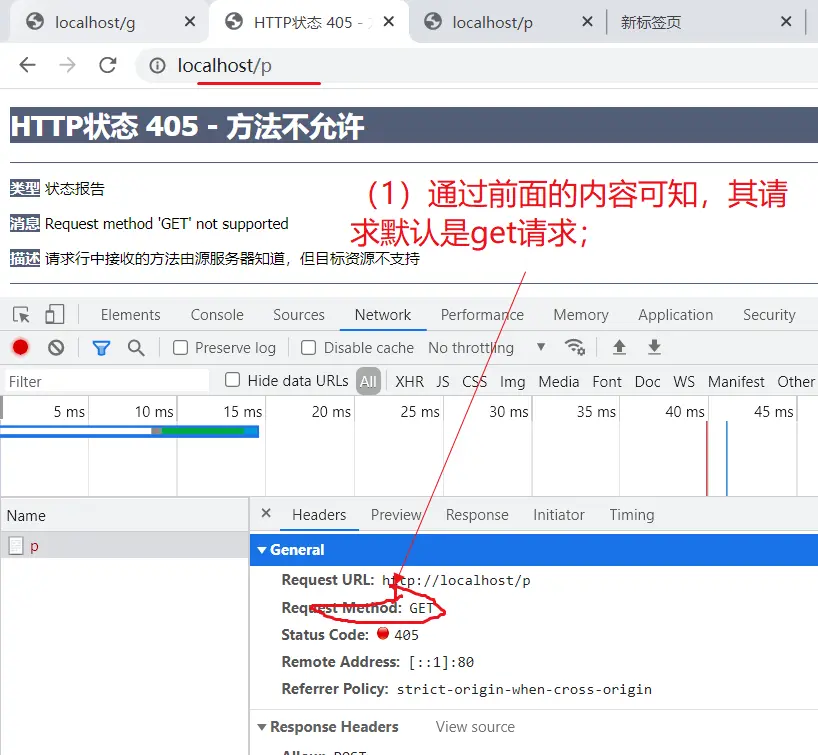Viewport: 818px width, 755px height.
Task: Close the request details pane
Action: point(266,513)
